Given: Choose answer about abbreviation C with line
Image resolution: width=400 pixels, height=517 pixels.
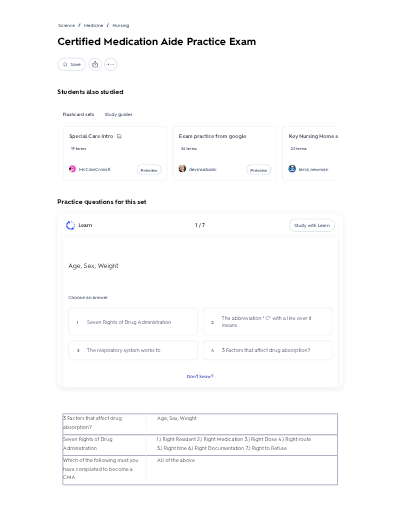Looking at the screenshot, I should 268,322.
